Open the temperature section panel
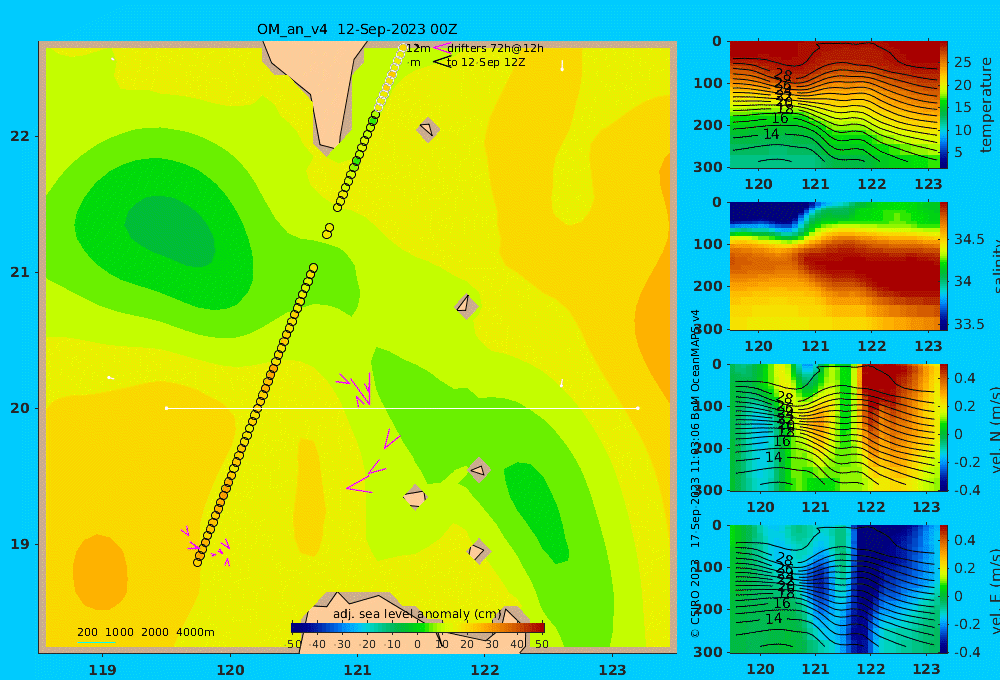 834,105
